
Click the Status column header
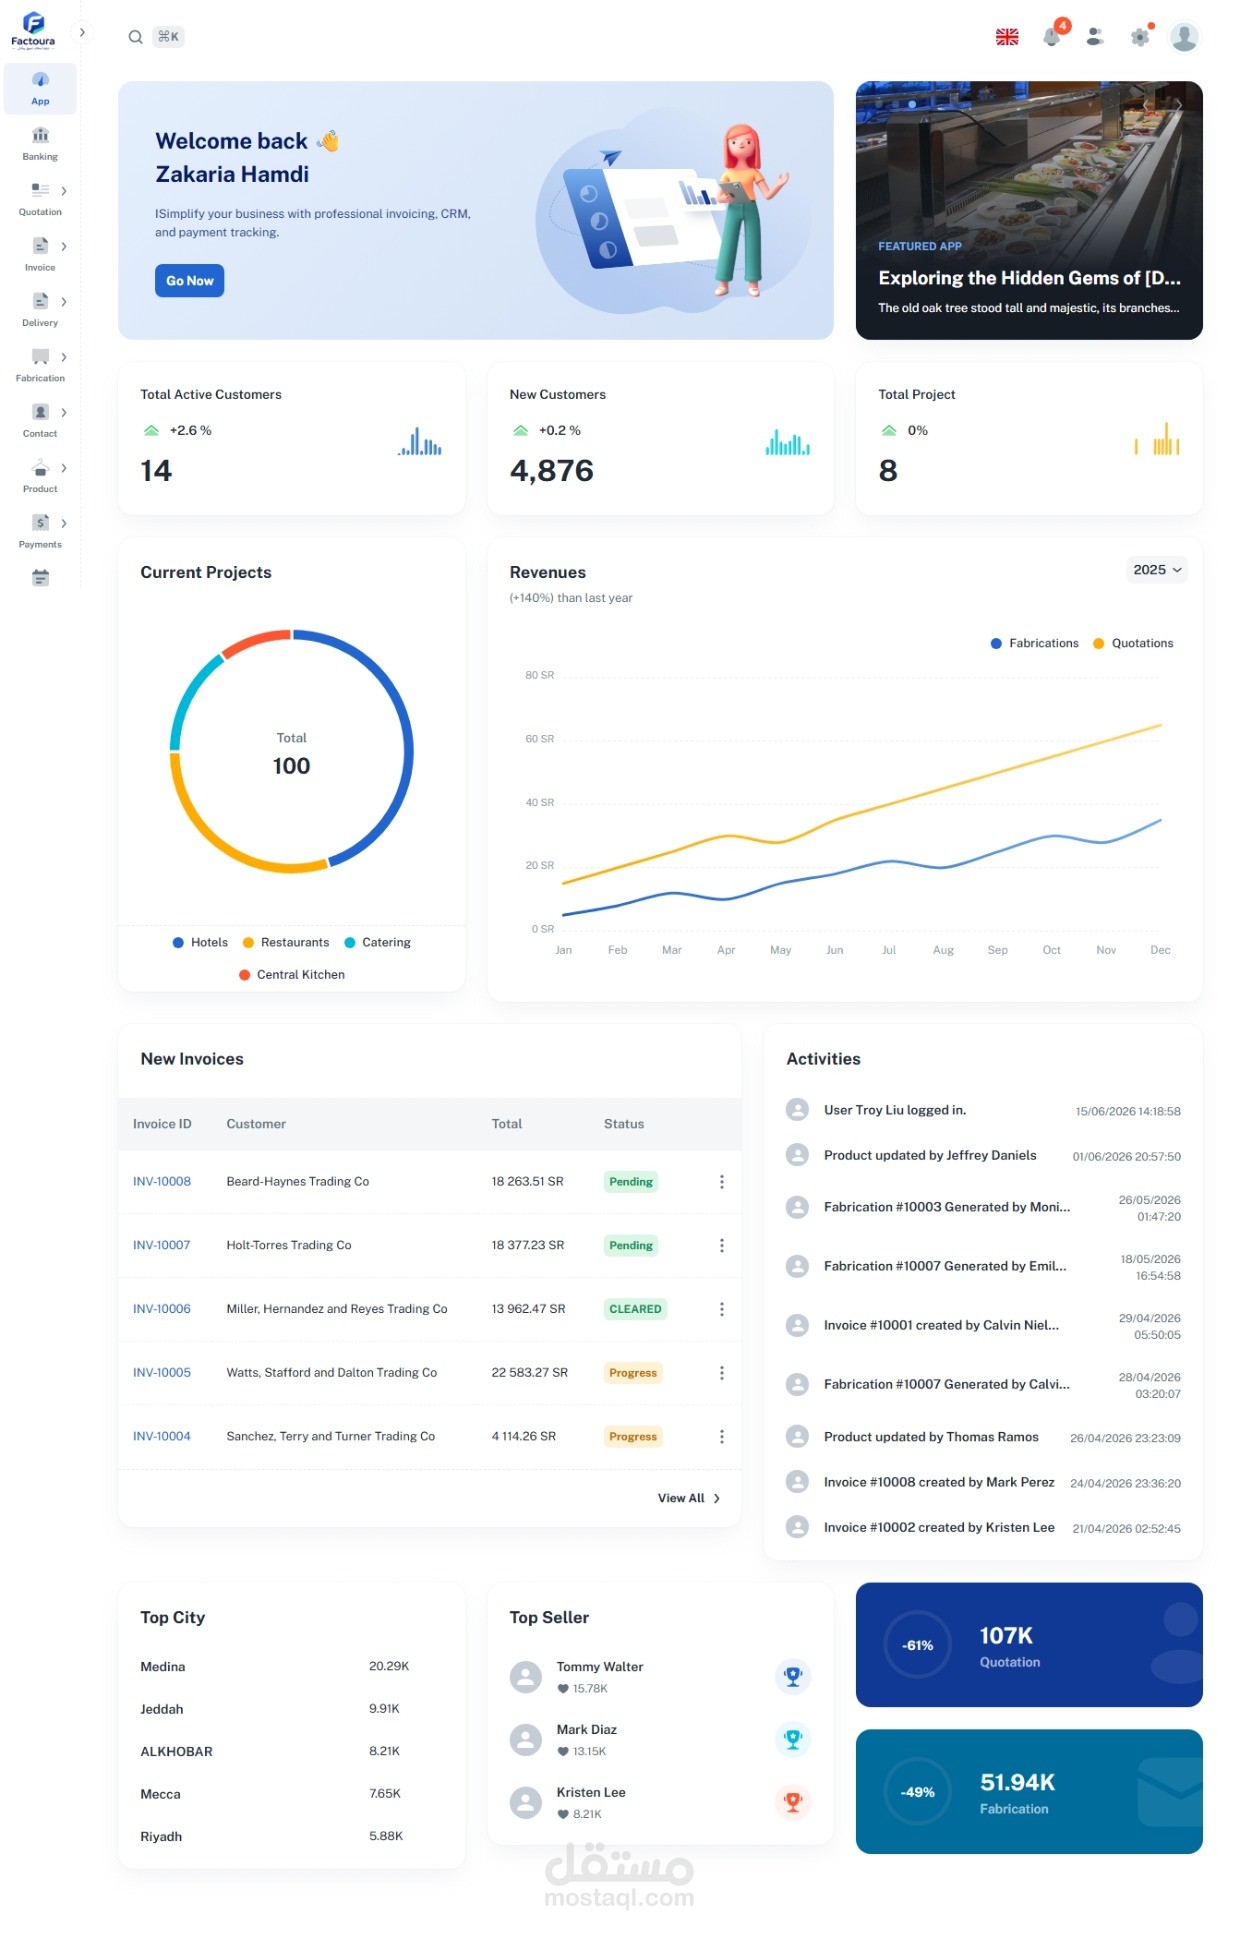click(x=624, y=1124)
